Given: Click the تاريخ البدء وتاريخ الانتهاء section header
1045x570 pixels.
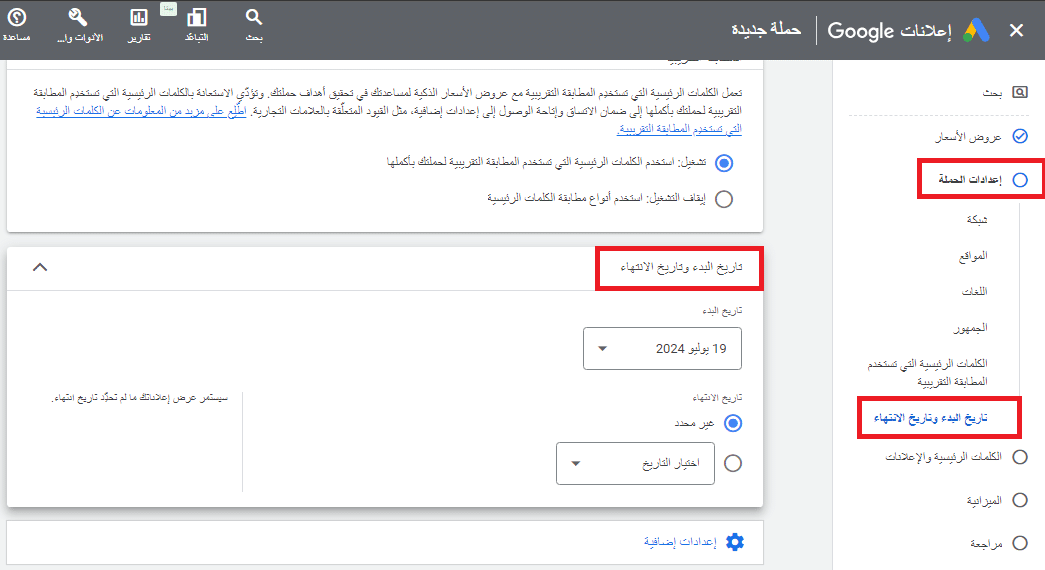Looking at the screenshot, I should tap(681, 267).
